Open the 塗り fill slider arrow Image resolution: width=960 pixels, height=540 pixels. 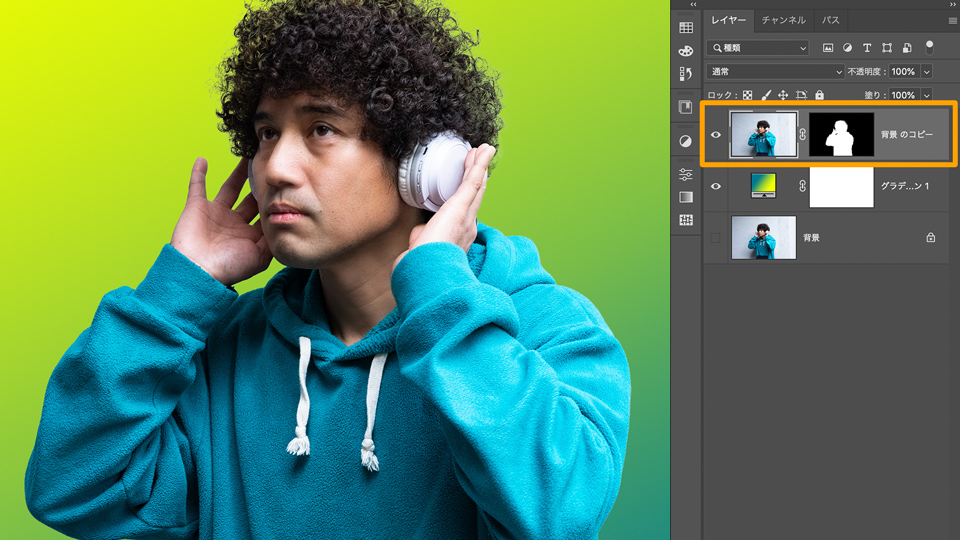pyautogui.click(x=927, y=95)
